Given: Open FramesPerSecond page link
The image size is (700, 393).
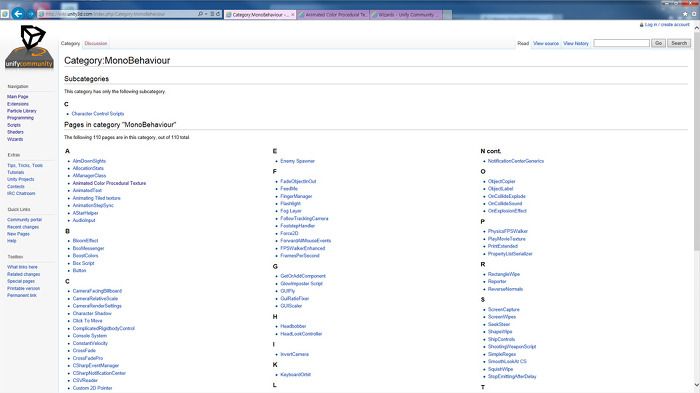Looking at the screenshot, I should 300,256.
